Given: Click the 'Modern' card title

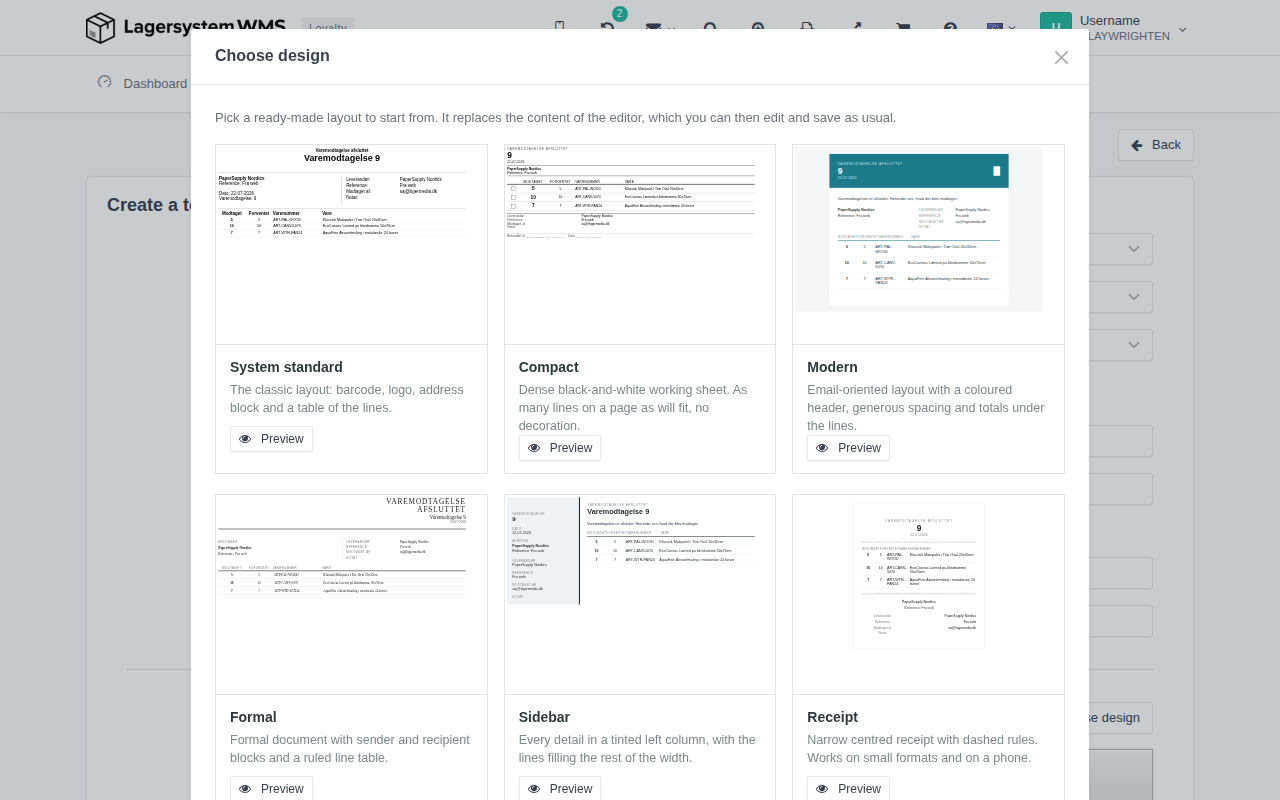Looking at the screenshot, I should [832, 367].
